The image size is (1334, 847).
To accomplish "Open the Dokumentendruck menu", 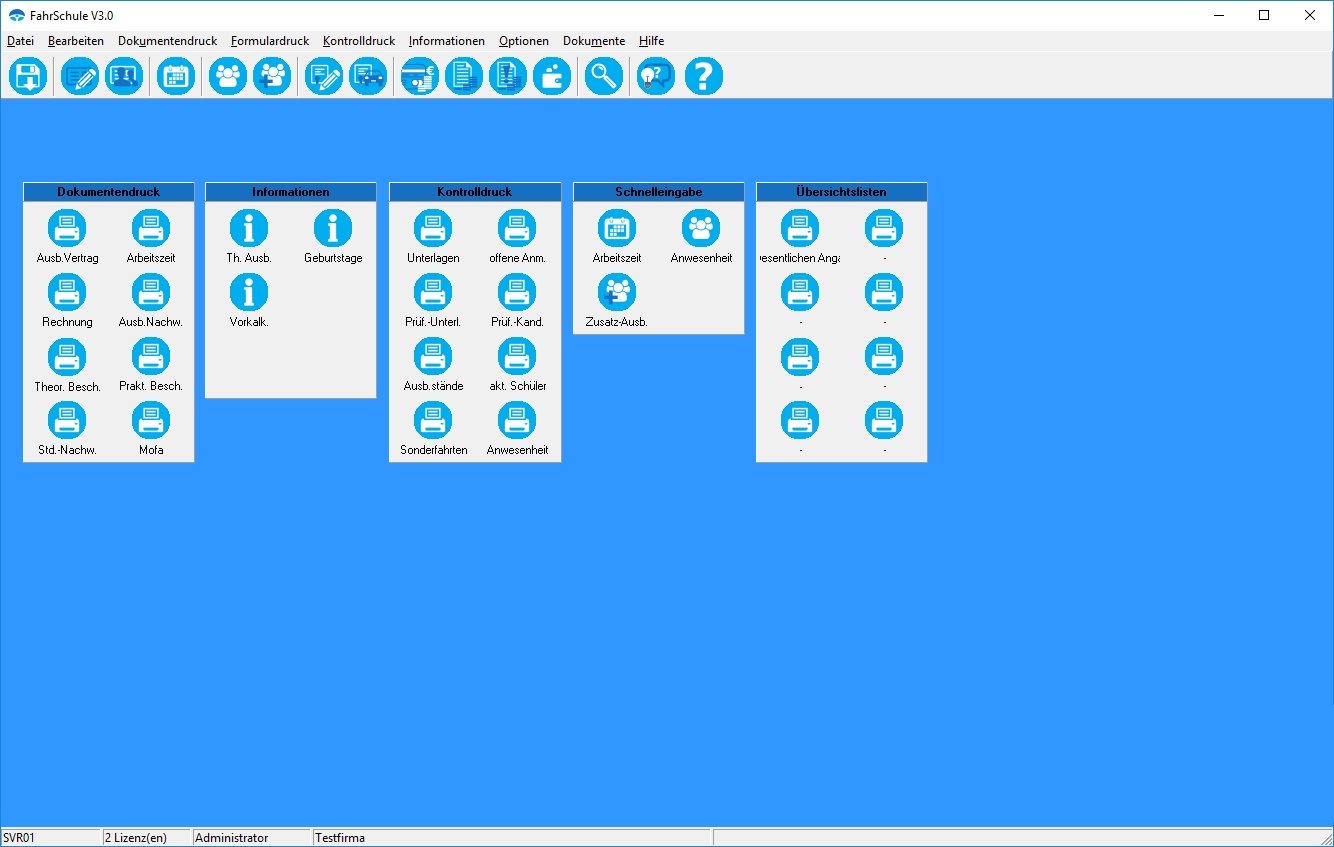I will (167, 41).
